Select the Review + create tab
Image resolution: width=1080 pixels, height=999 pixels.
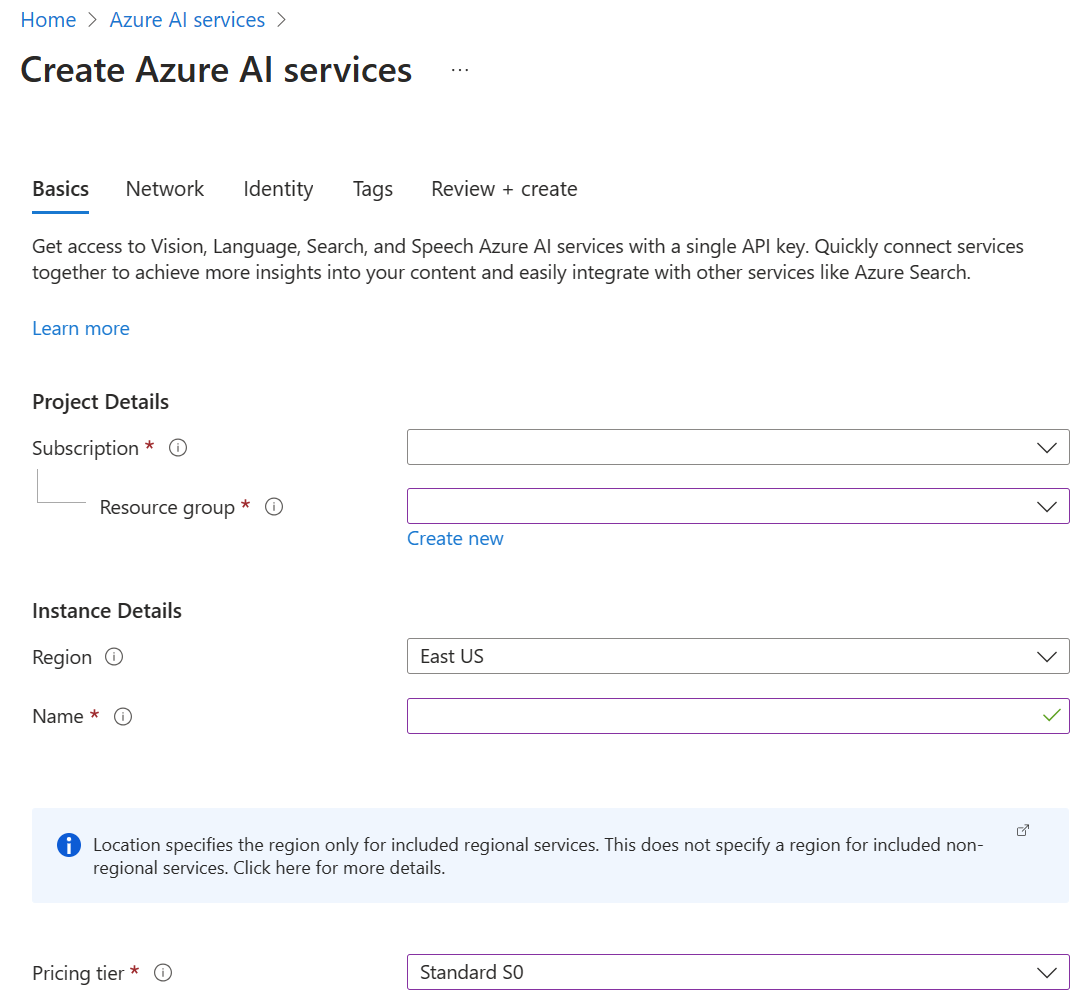click(504, 189)
